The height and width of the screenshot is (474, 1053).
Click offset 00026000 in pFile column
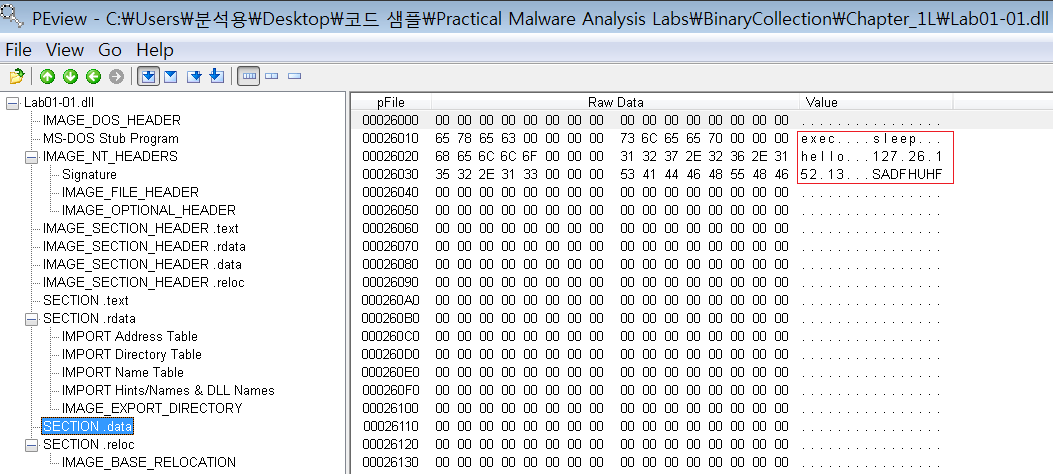point(390,121)
